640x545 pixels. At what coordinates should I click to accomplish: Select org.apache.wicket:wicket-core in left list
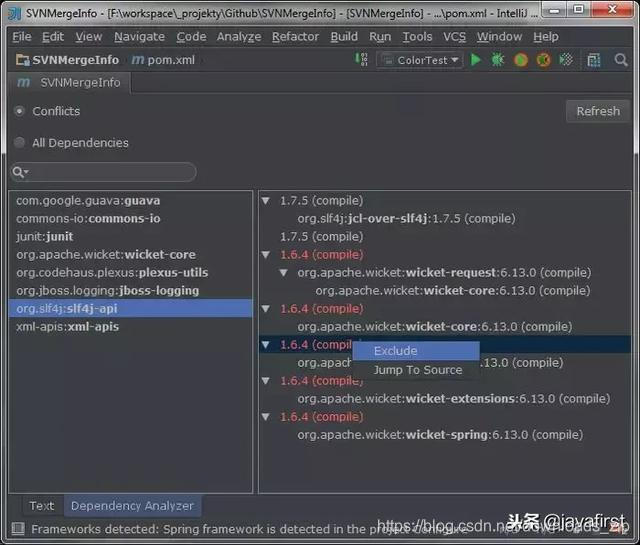pos(131,255)
